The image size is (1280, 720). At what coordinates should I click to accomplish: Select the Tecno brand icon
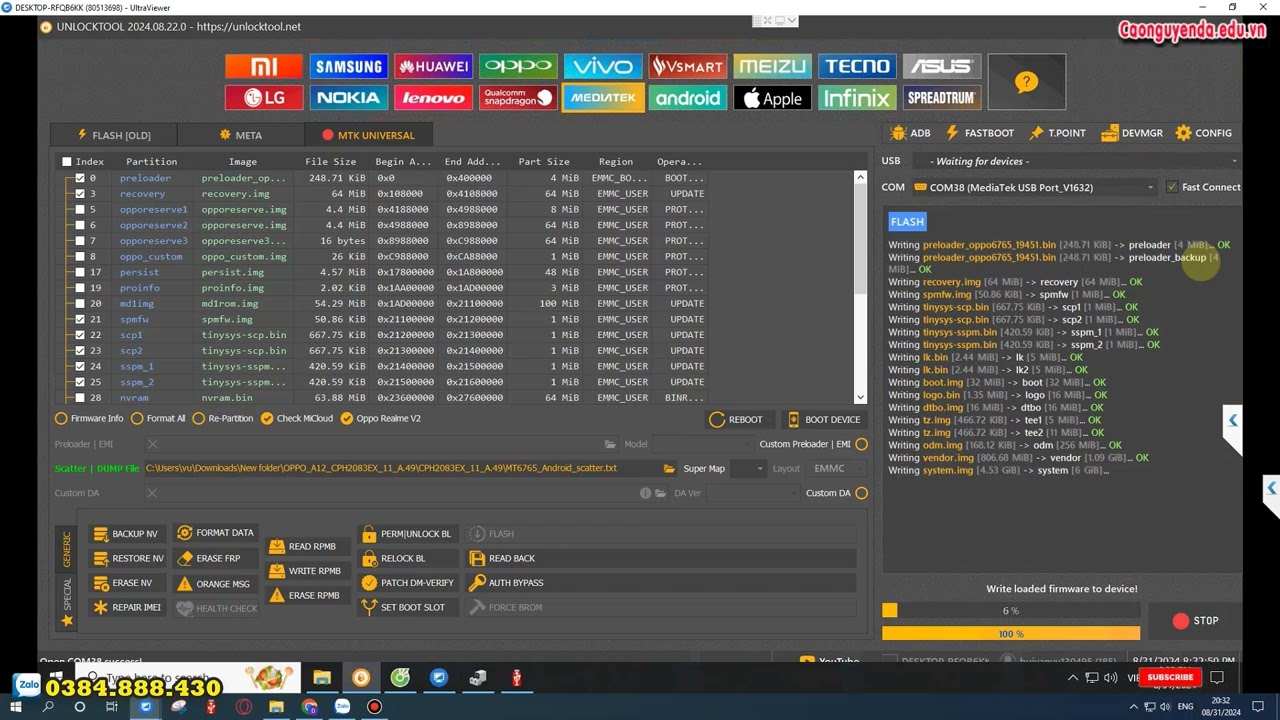(x=857, y=66)
